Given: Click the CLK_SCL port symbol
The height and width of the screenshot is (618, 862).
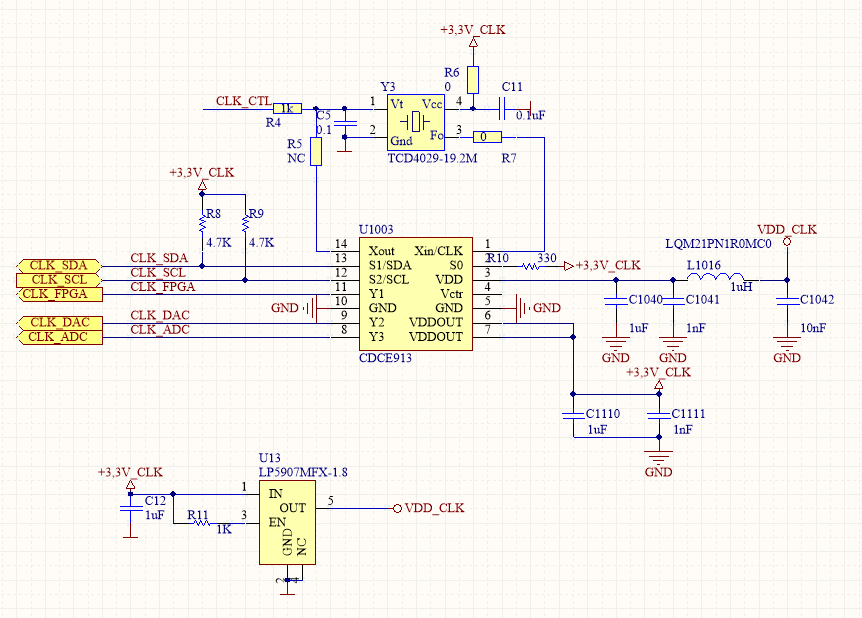Looking at the screenshot, I should (59, 280).
